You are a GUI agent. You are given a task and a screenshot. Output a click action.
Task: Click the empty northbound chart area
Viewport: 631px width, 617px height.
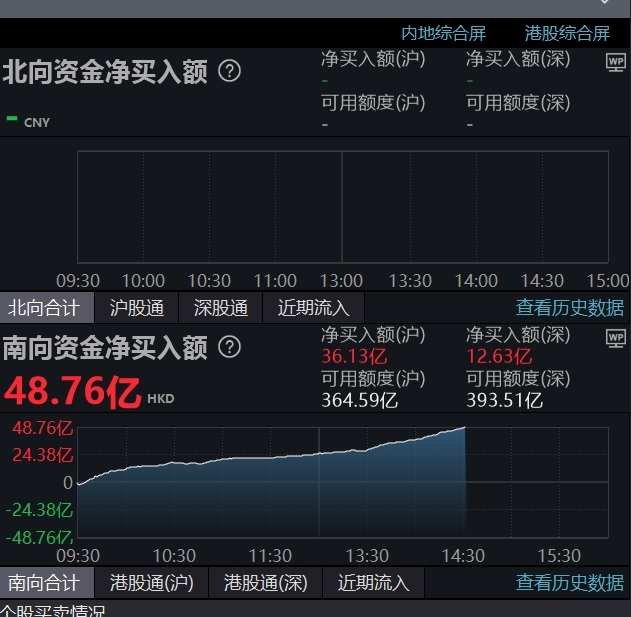[x=342, y=207]
